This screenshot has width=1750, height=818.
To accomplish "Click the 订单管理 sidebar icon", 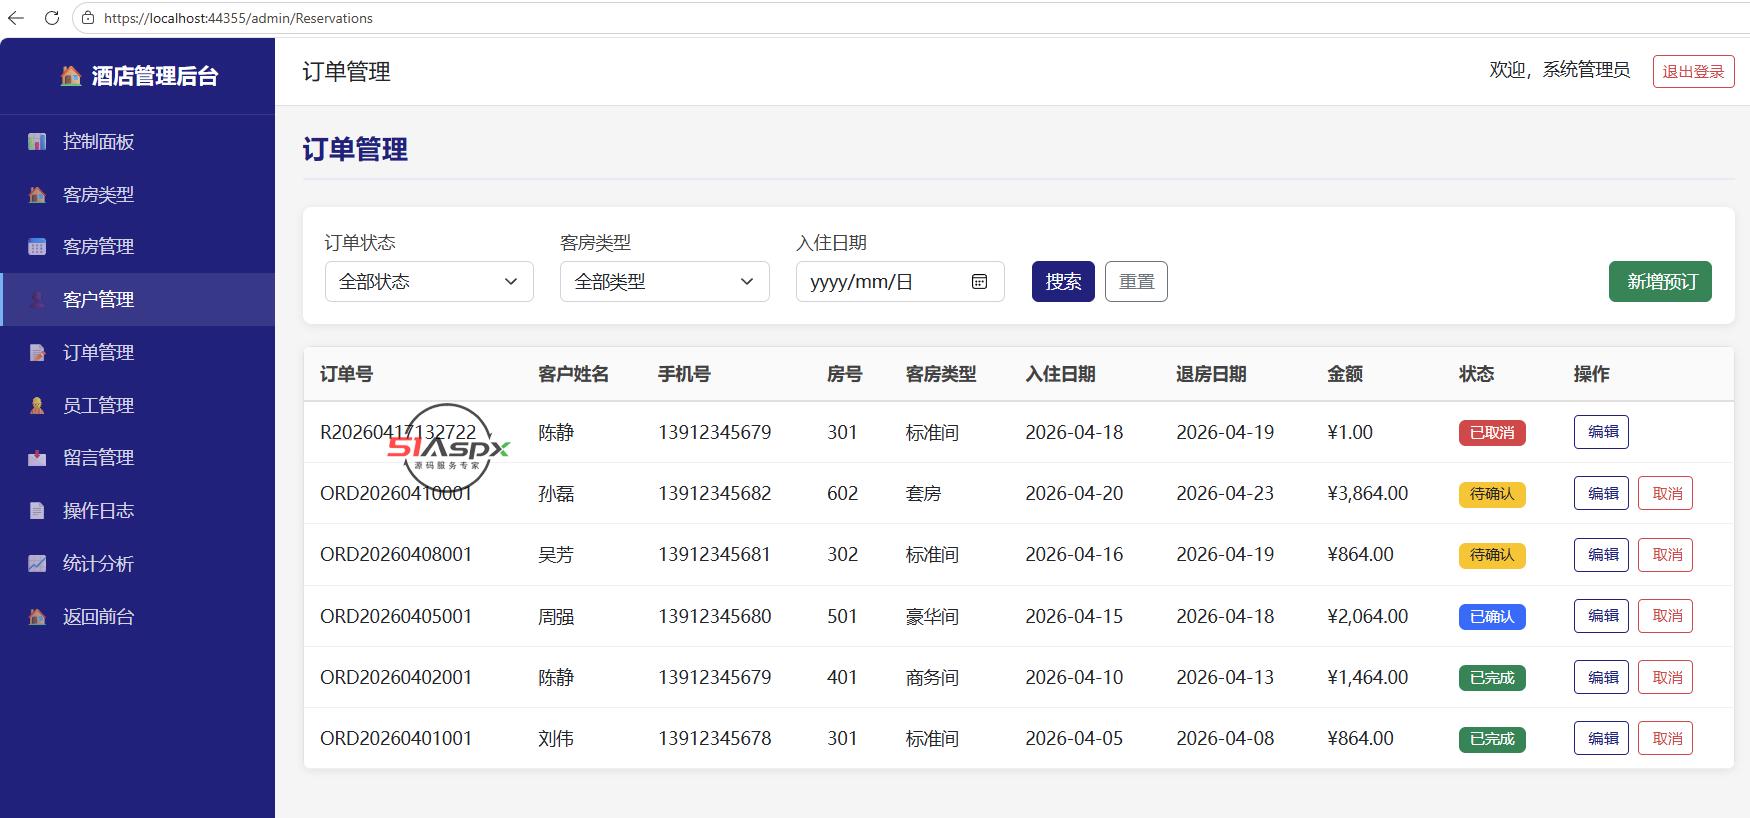I will [37, 353].
